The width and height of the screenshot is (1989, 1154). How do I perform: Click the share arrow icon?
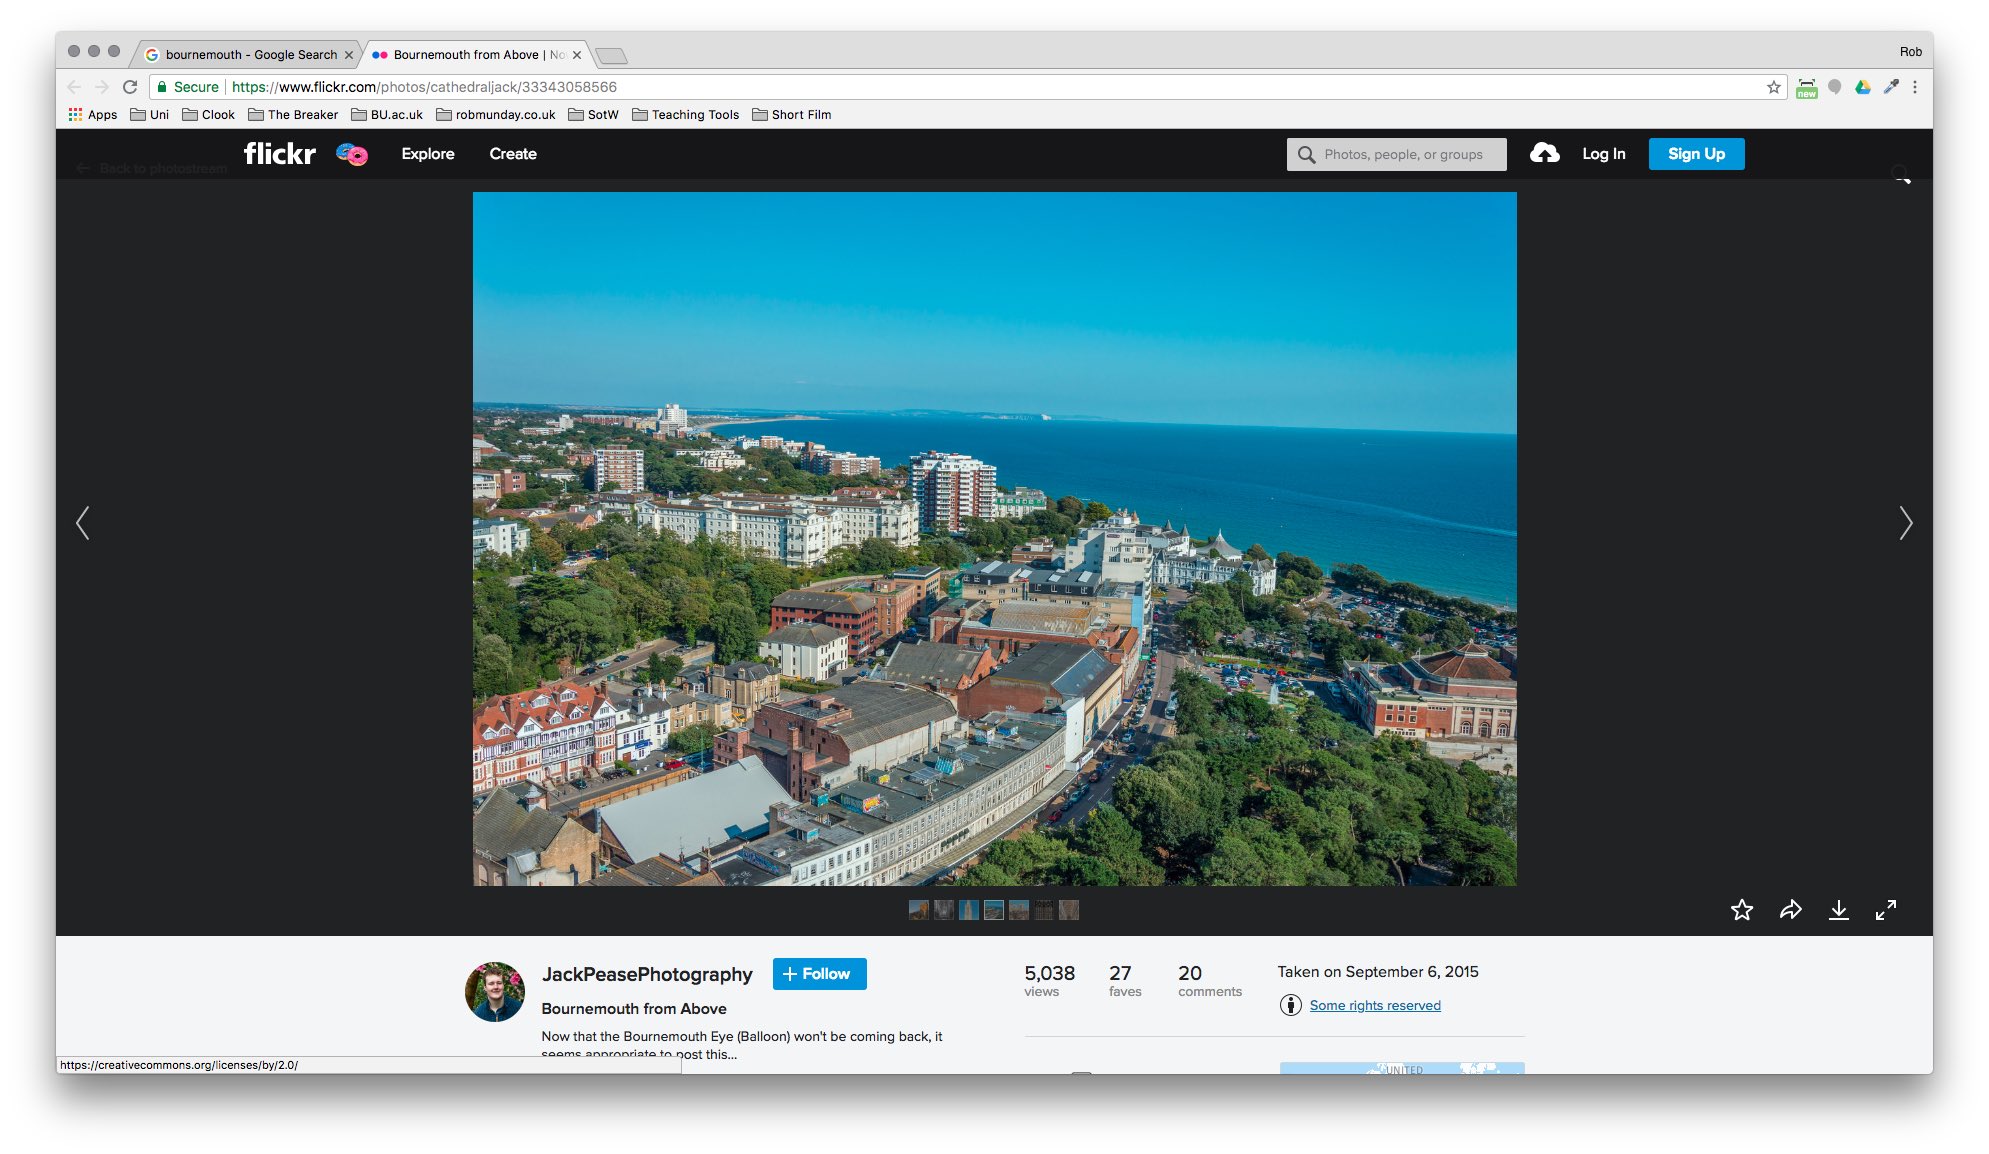click(1790, 910)
